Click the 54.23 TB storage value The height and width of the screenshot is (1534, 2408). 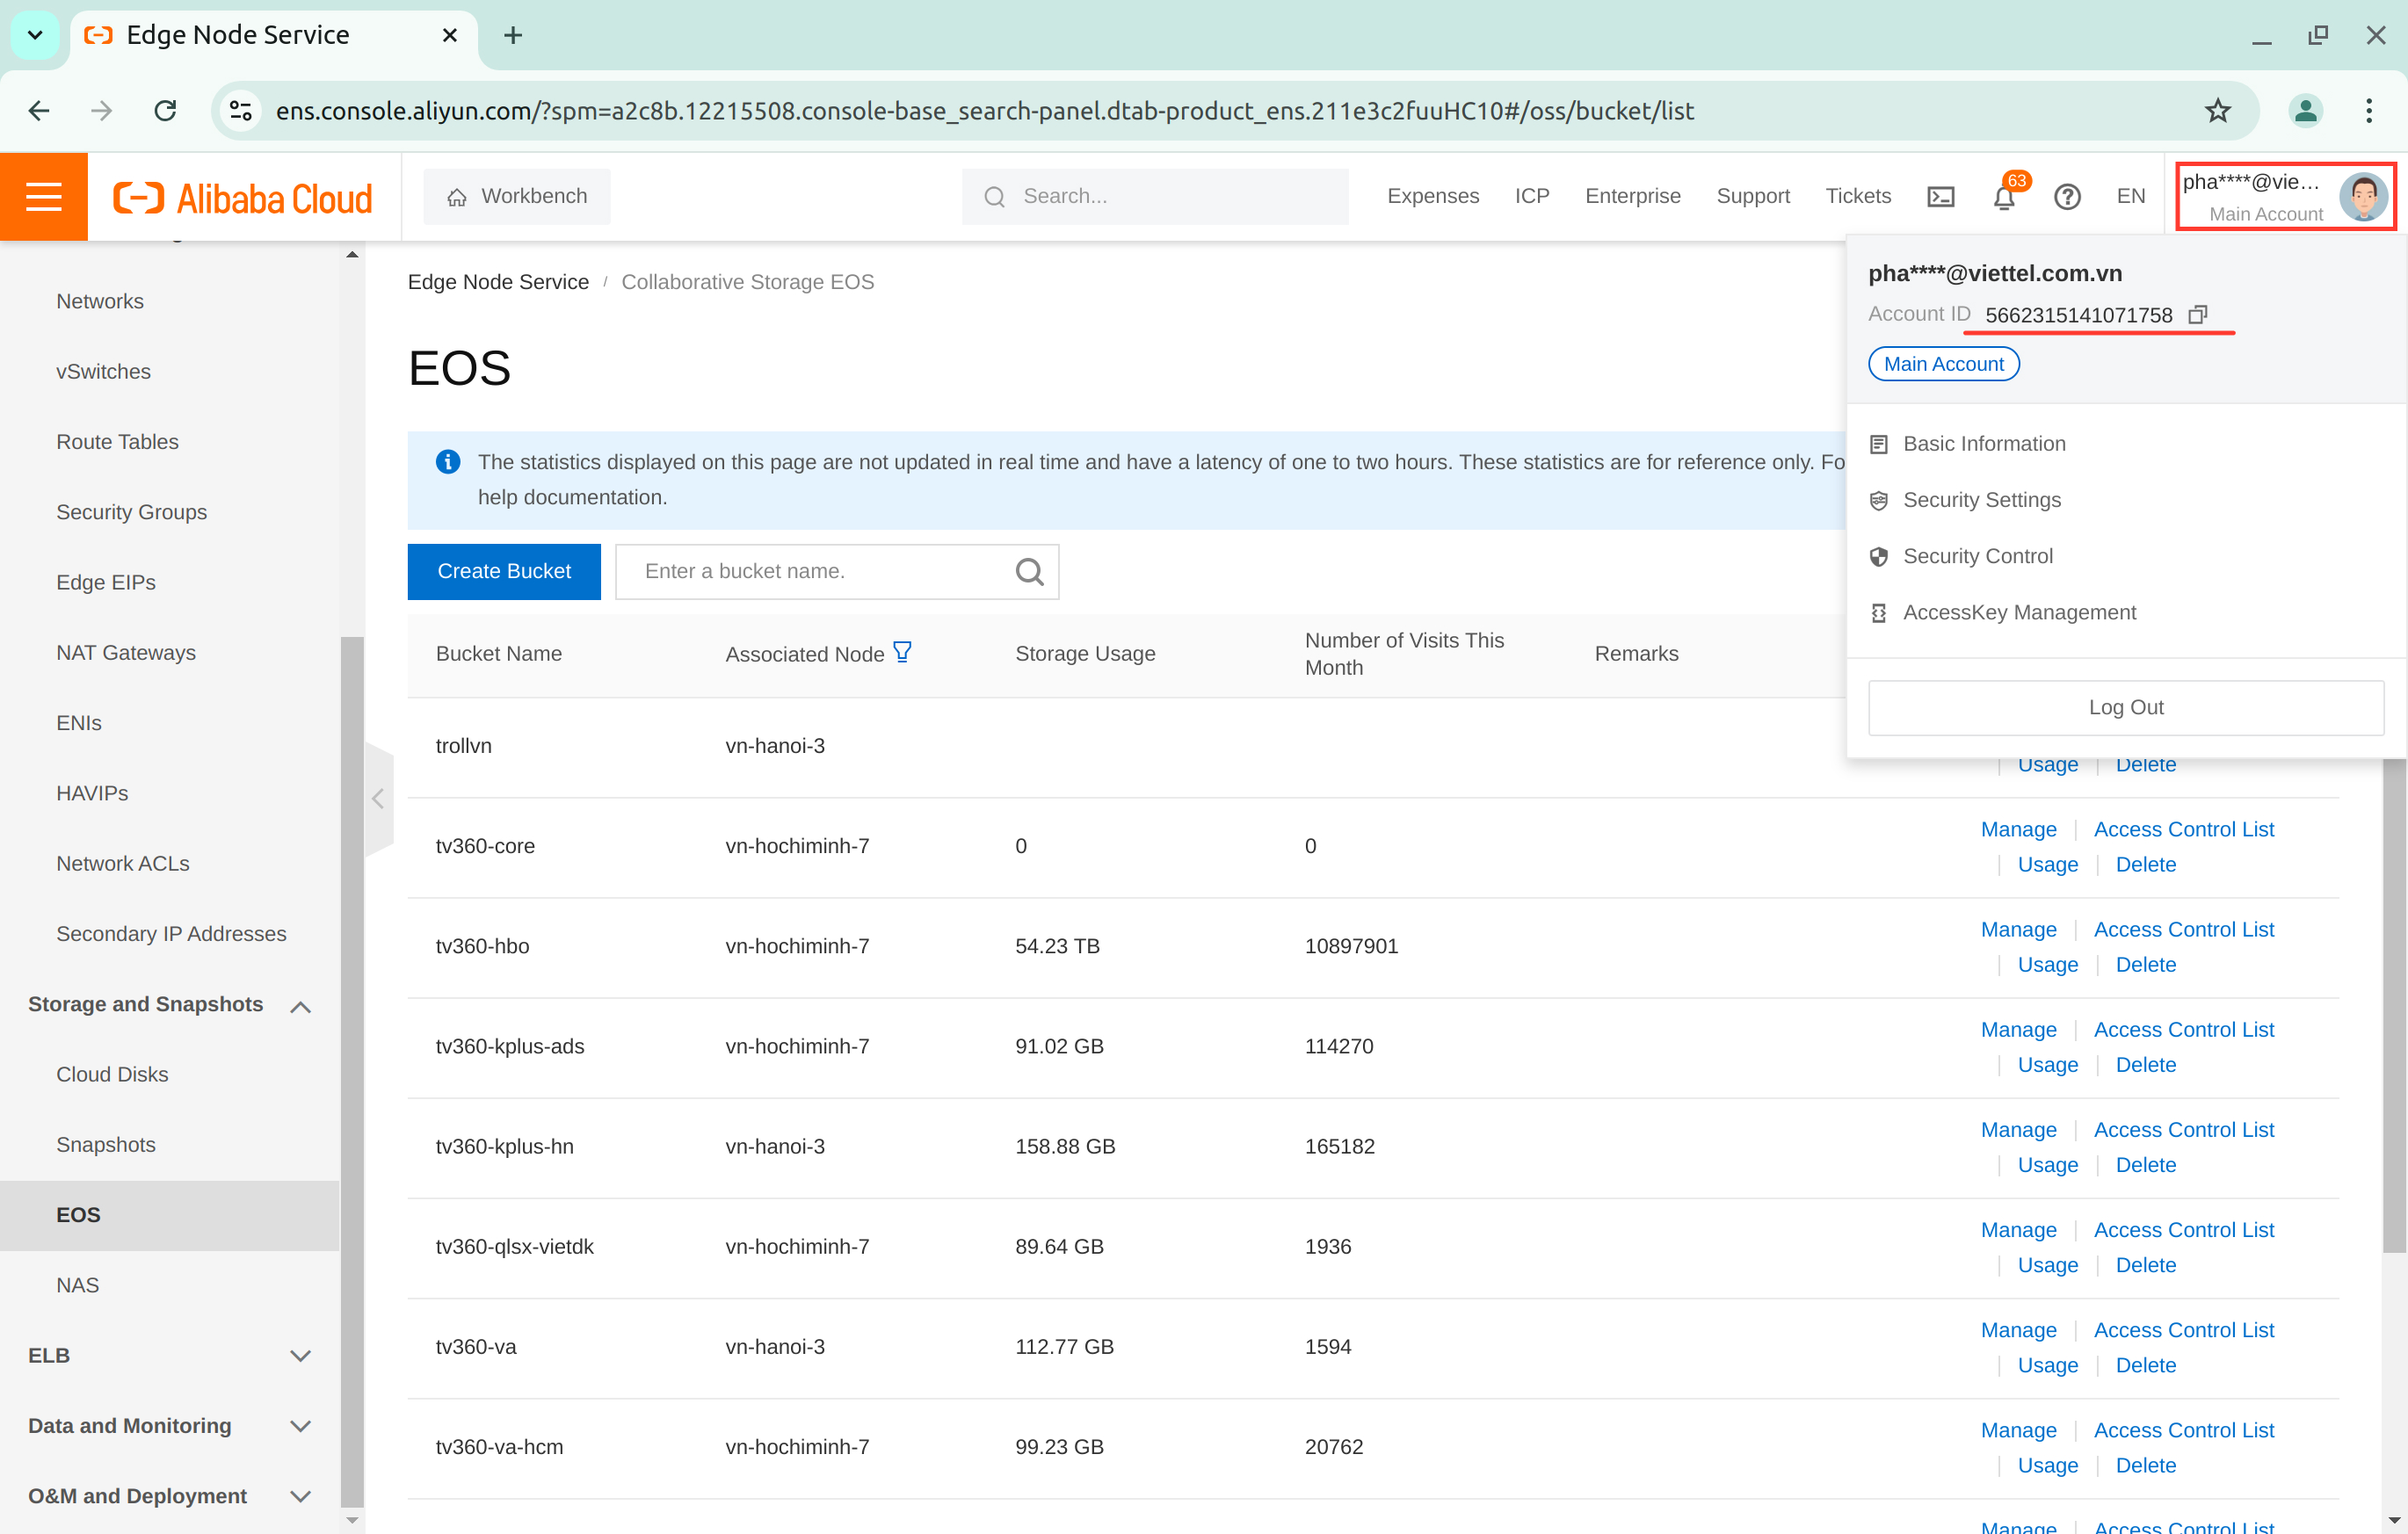click(1057, 945)
